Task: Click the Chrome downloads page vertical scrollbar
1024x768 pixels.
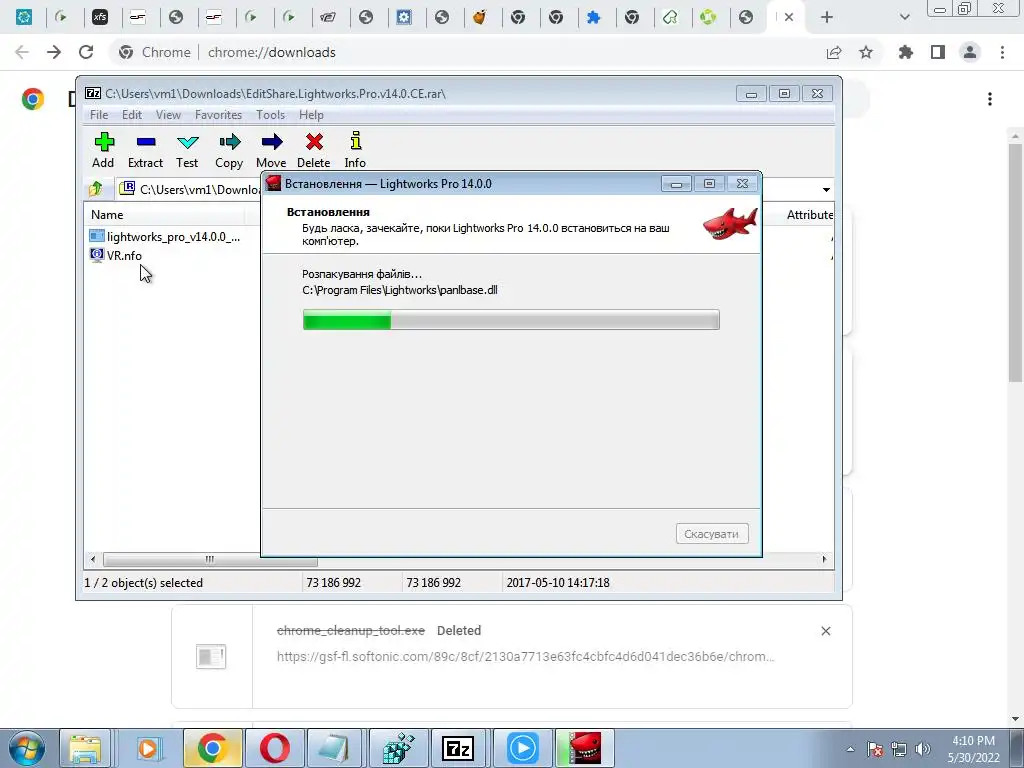Action: (1015, 261)
